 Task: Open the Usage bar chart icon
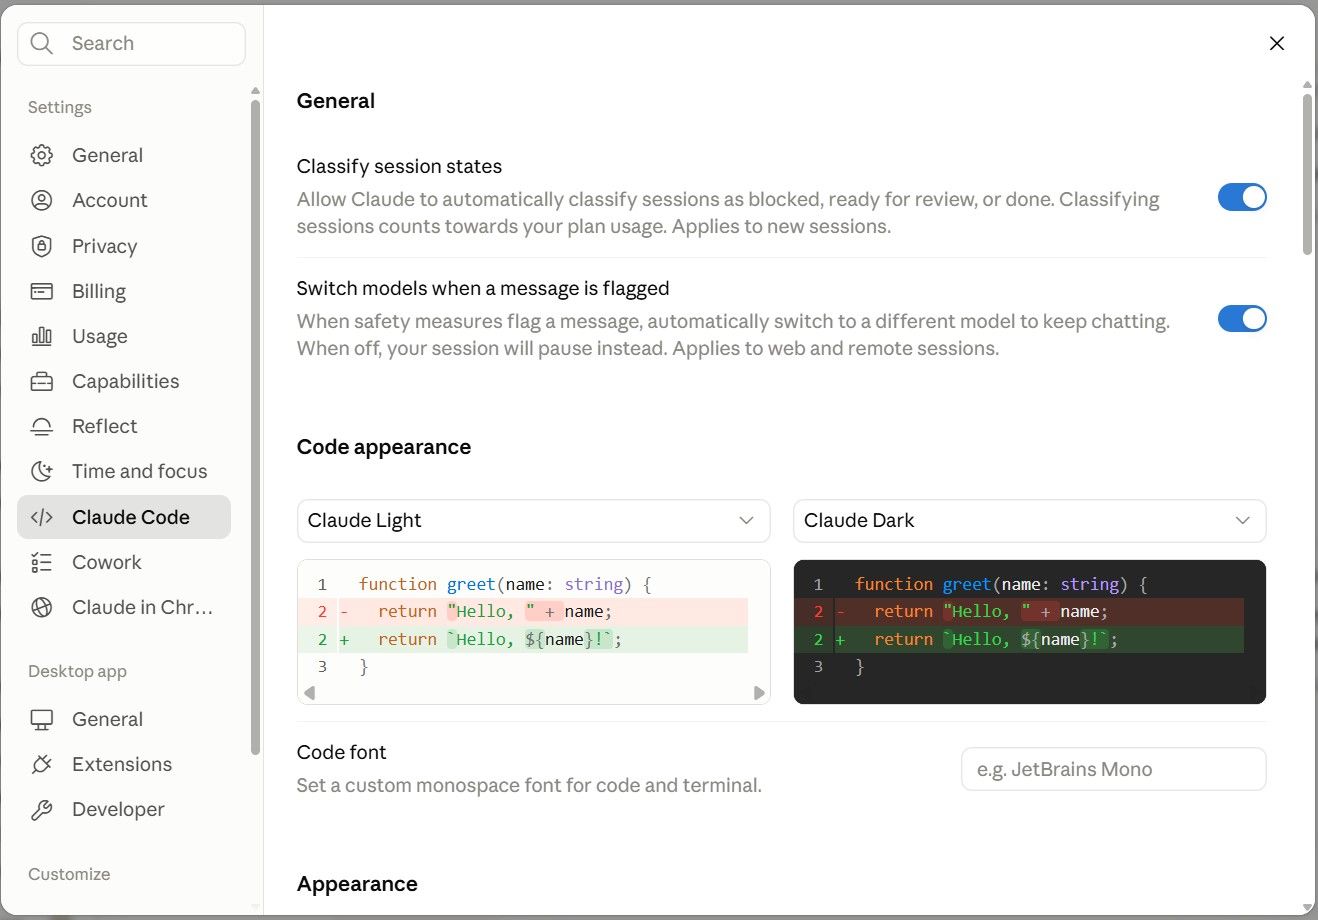click(41, 336)
